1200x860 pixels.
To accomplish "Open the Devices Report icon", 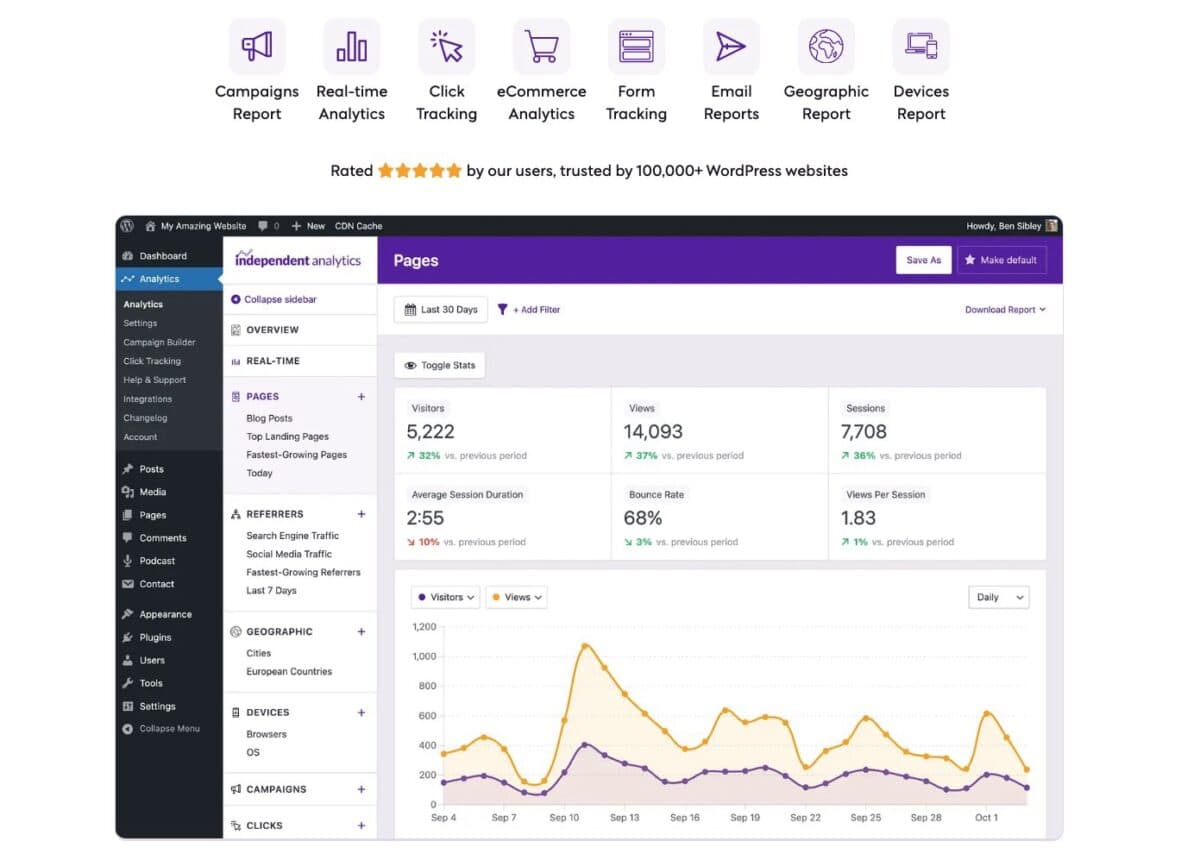I will coord(921,47).
